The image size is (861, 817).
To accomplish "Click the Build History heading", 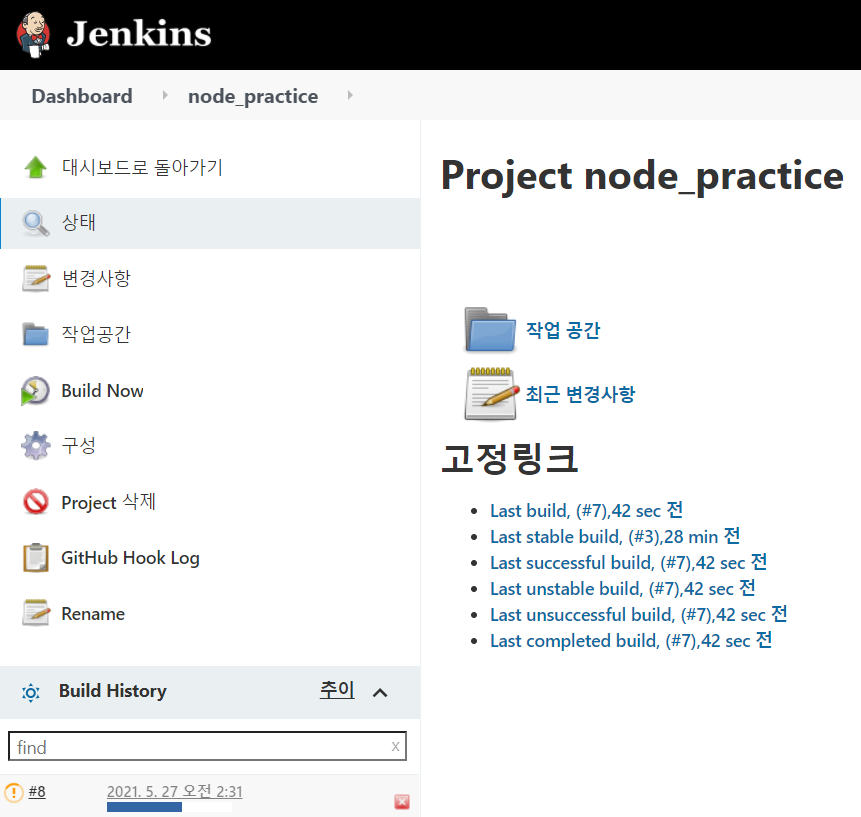I will (113, 691).
